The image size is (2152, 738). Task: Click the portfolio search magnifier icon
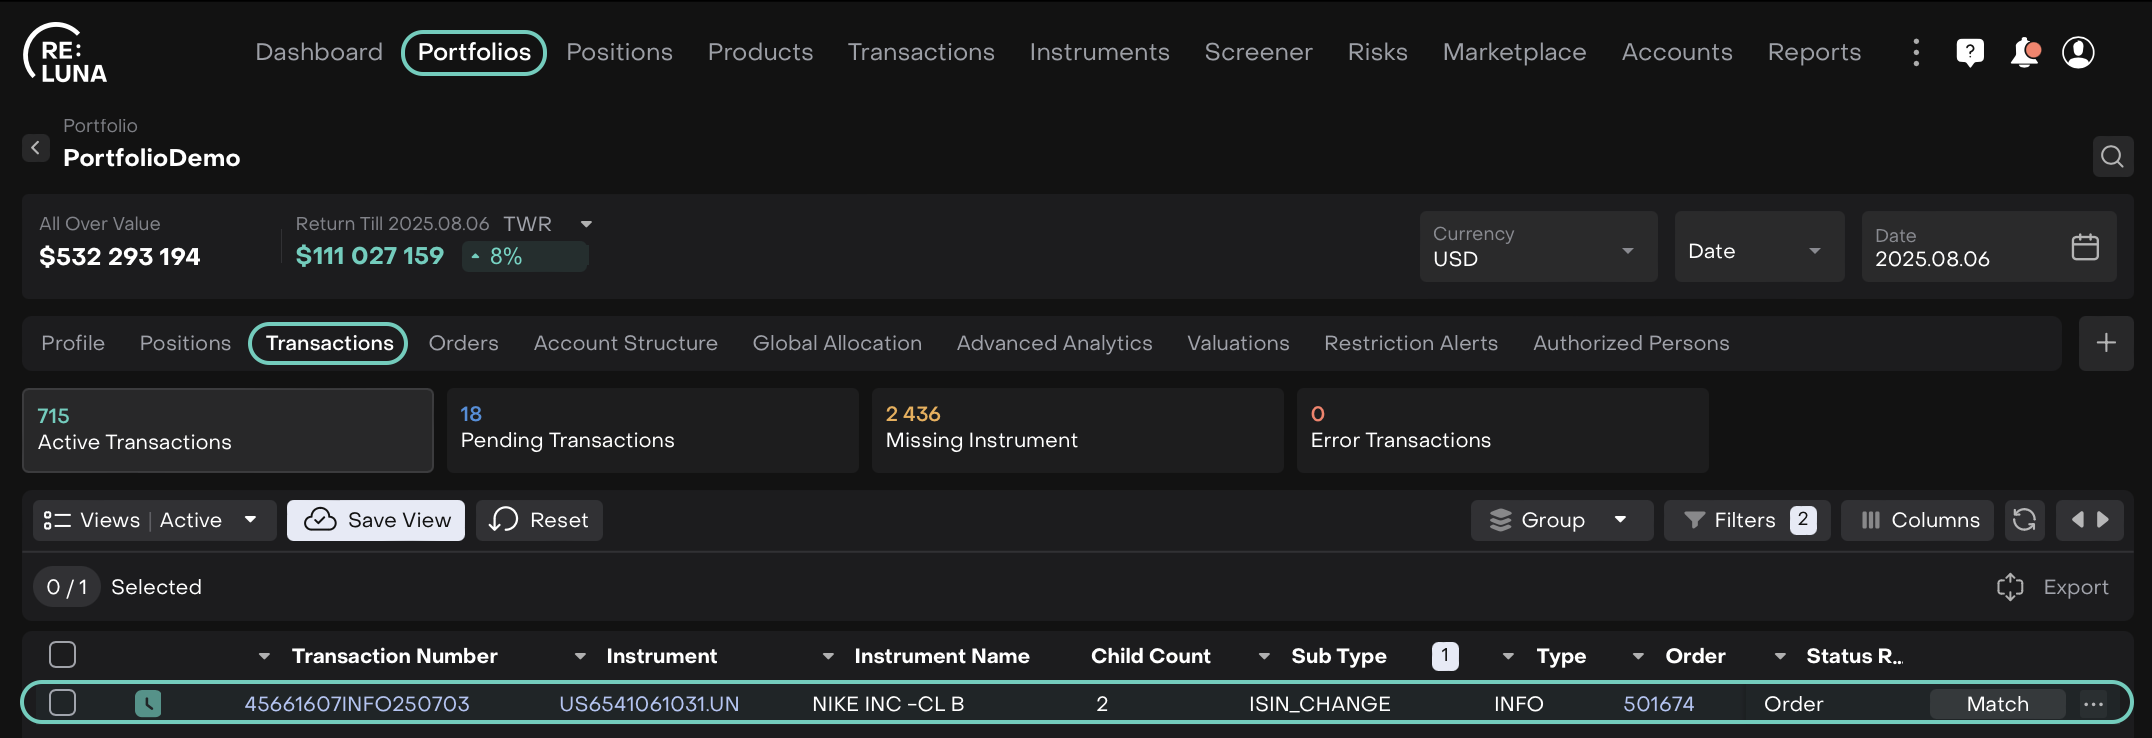click(2112, 157)
